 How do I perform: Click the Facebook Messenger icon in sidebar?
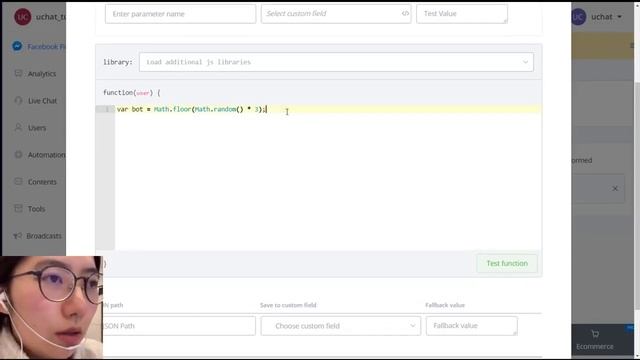pos(17,46)
